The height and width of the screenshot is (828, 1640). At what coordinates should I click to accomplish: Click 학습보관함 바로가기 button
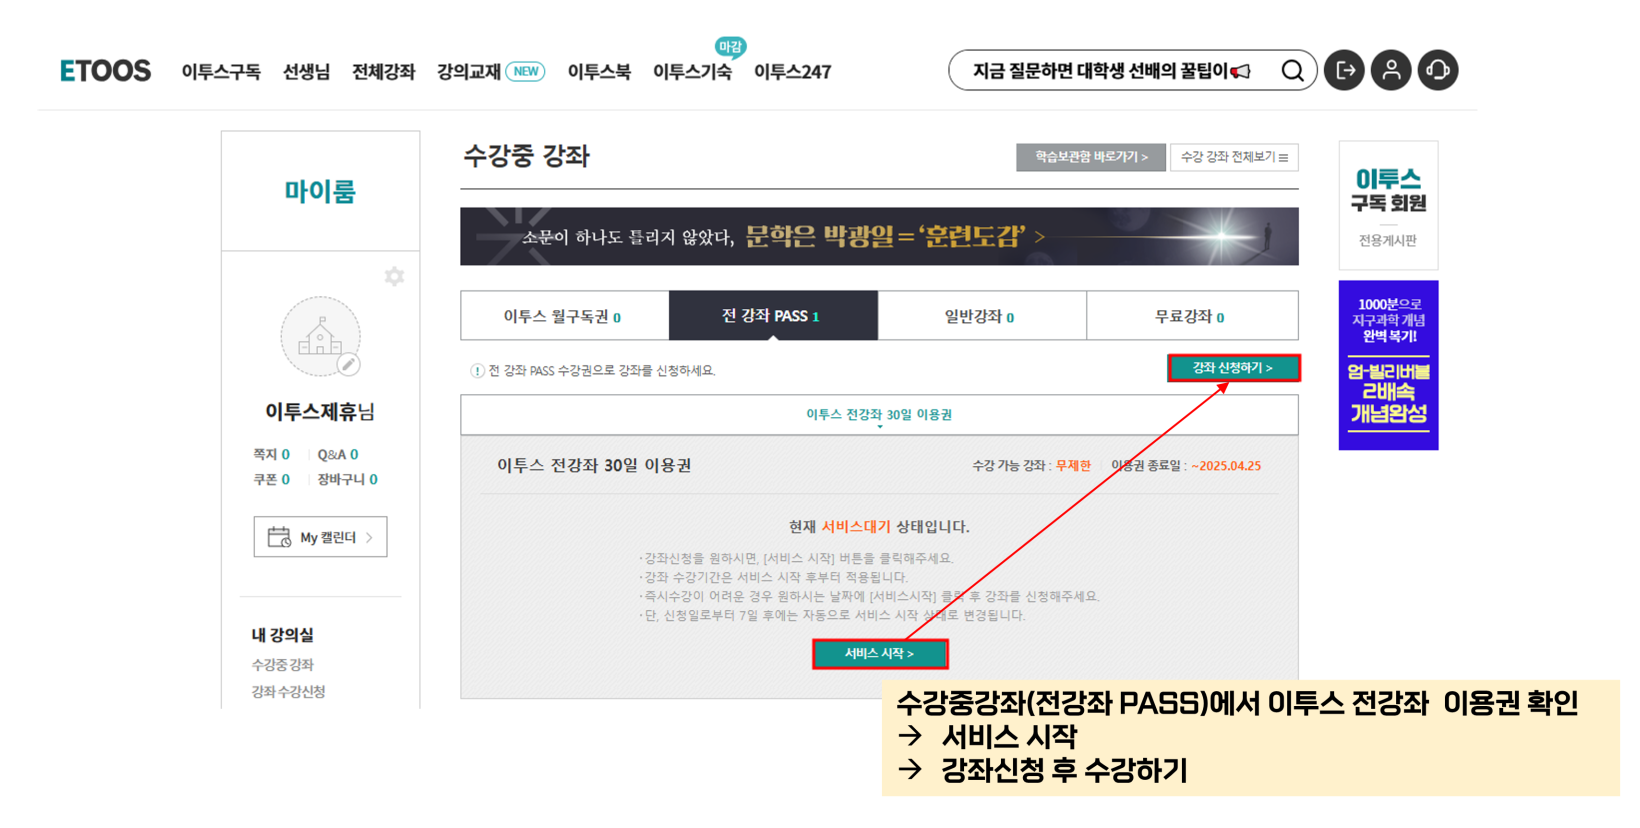1091,157
